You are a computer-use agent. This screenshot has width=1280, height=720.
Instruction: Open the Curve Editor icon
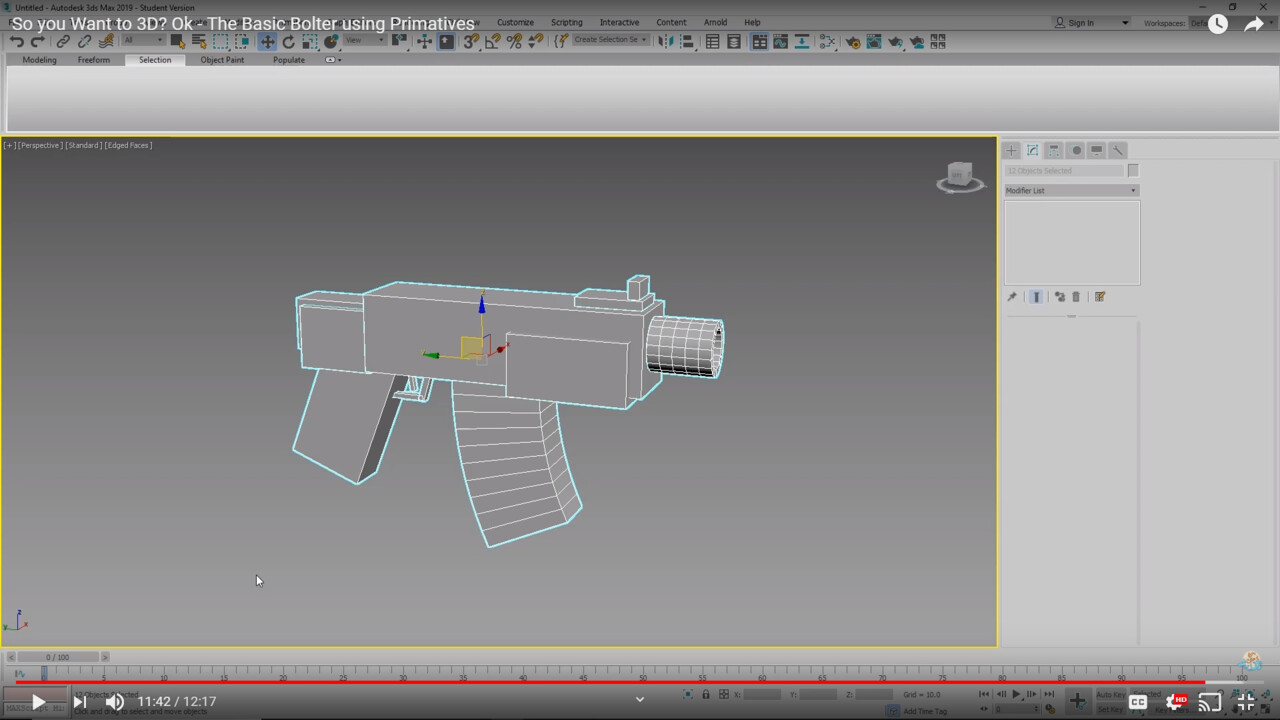click(780, 41)
